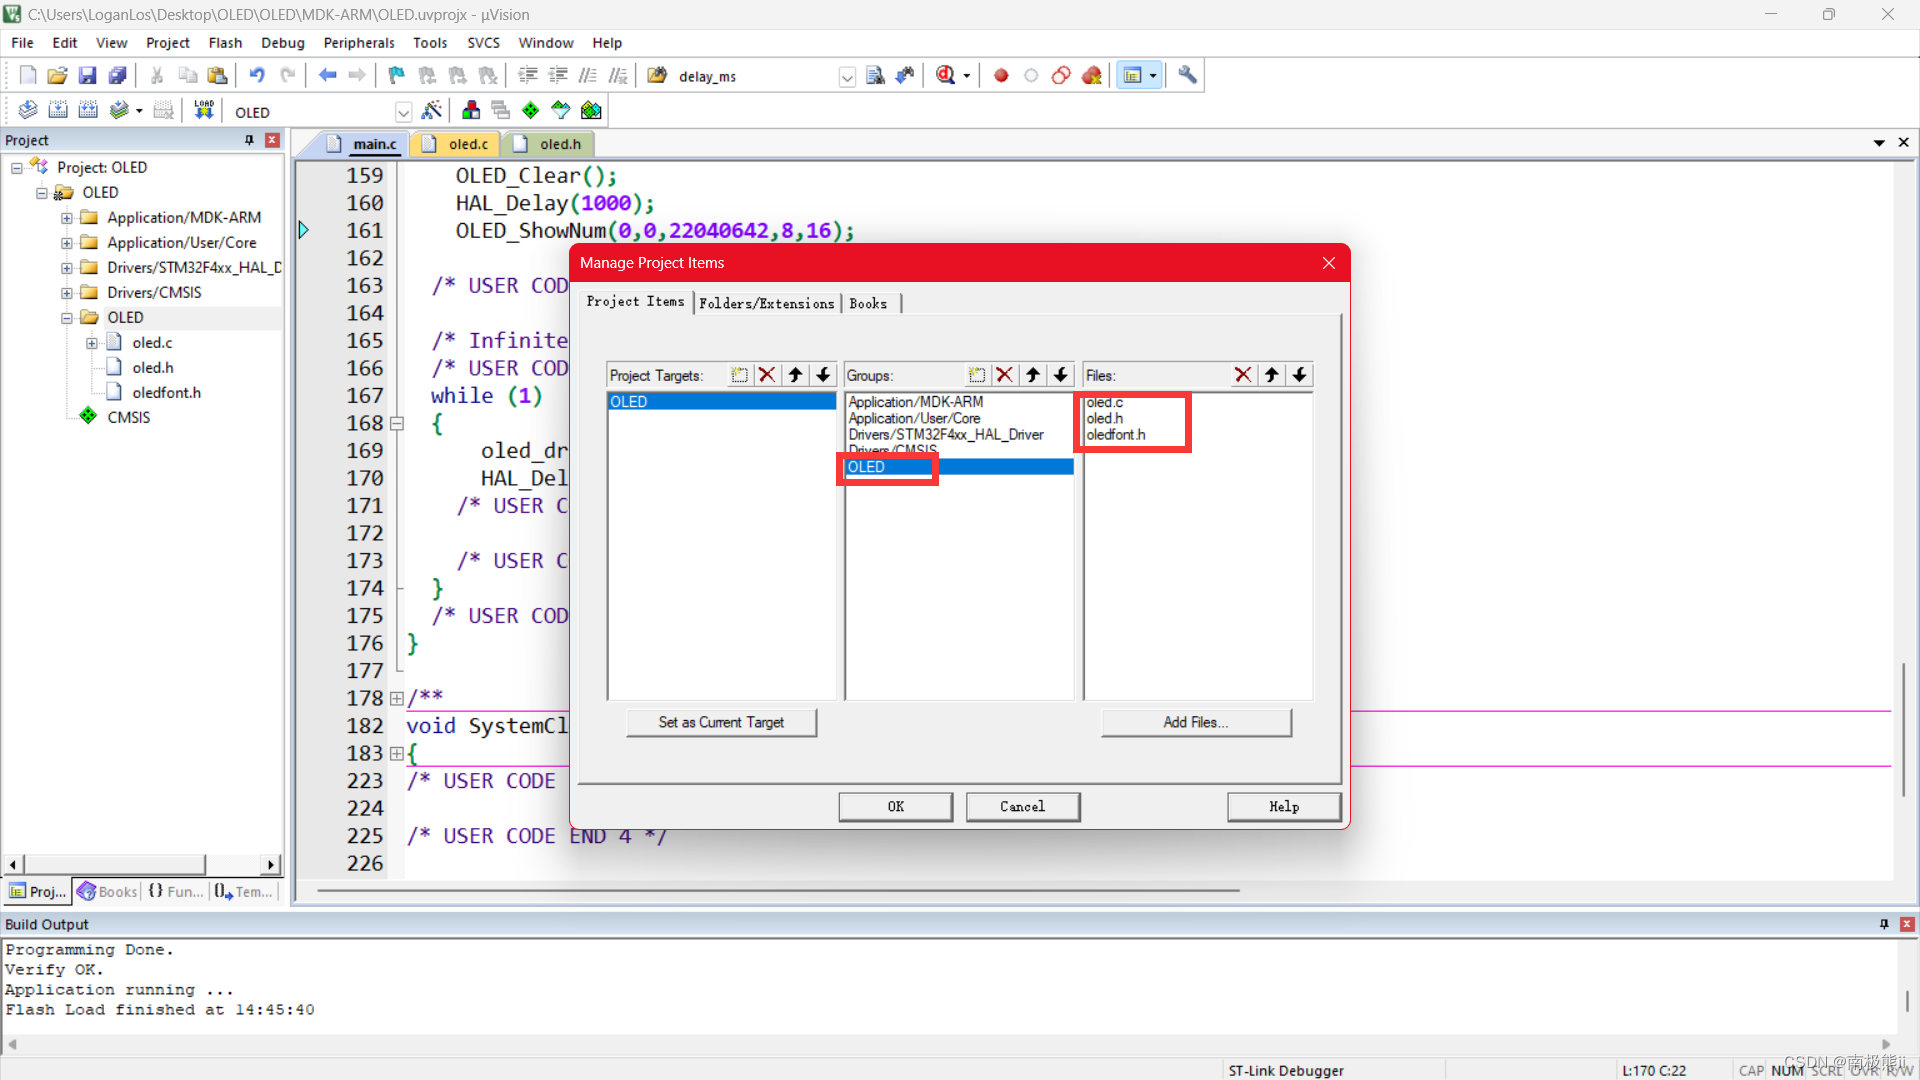Open Options for Target via the magic wand icon
Screen dimensions: 1920x1080
pyautogui.click(x=432, y=111)
